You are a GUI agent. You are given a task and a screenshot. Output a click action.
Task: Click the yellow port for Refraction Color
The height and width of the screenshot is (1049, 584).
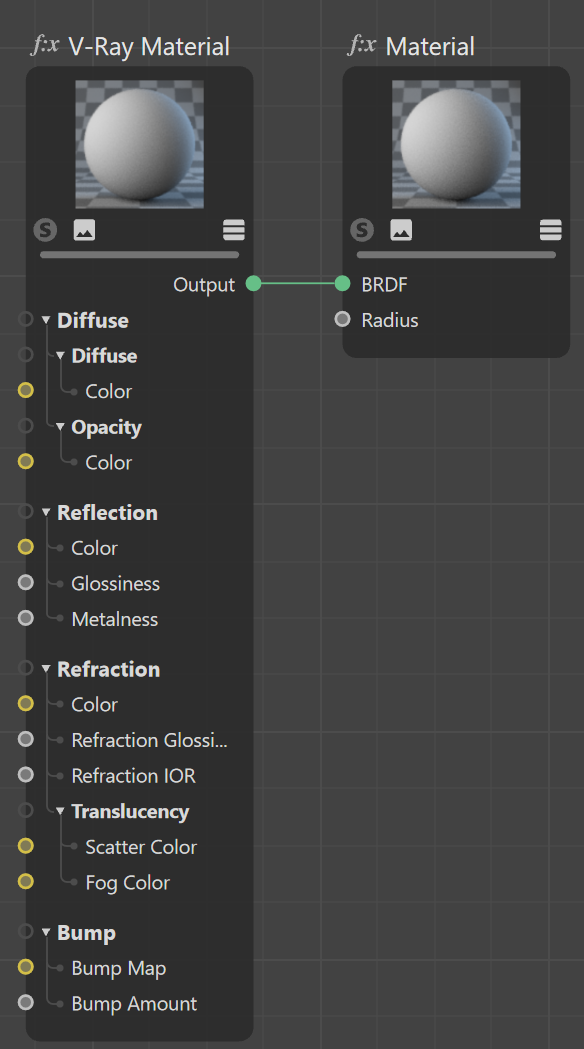25,703
